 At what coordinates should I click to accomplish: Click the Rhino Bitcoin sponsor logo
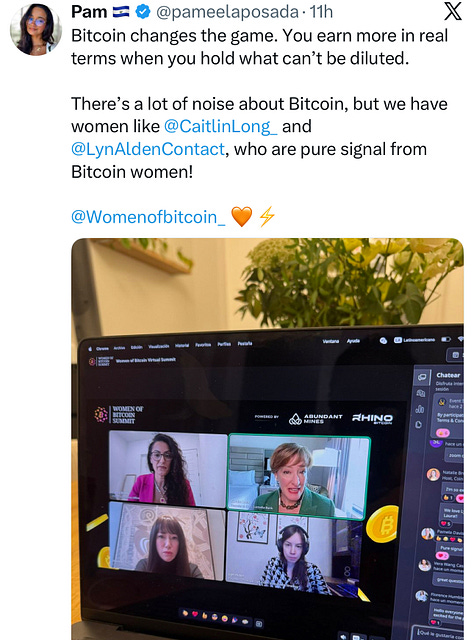click(372, 418)
